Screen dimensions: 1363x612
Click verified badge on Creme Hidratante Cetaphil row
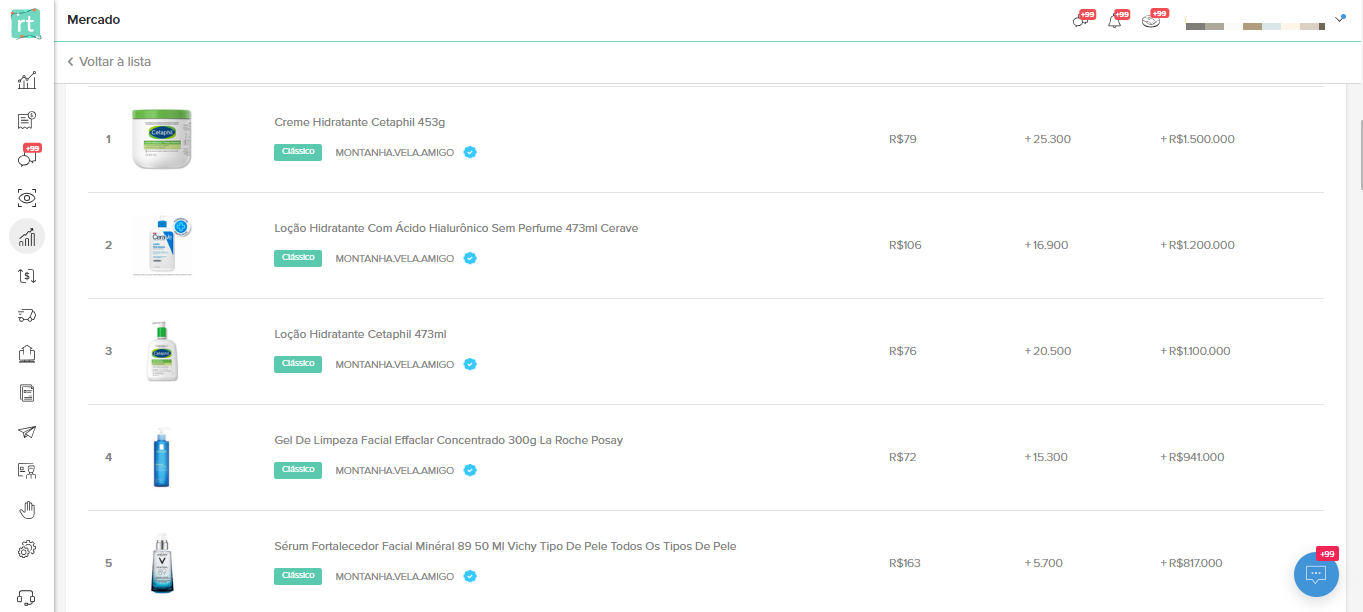(x=470, y=152)
